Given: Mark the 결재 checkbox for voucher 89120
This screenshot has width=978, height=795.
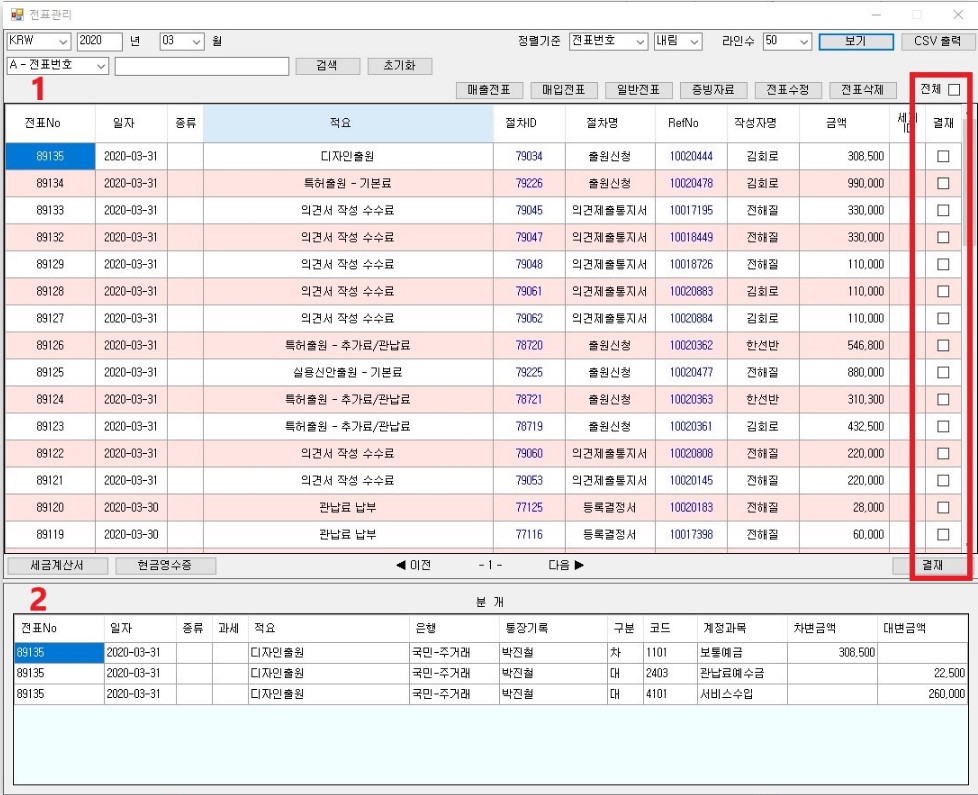Looking at the screenshot, I should coord(943,508).
